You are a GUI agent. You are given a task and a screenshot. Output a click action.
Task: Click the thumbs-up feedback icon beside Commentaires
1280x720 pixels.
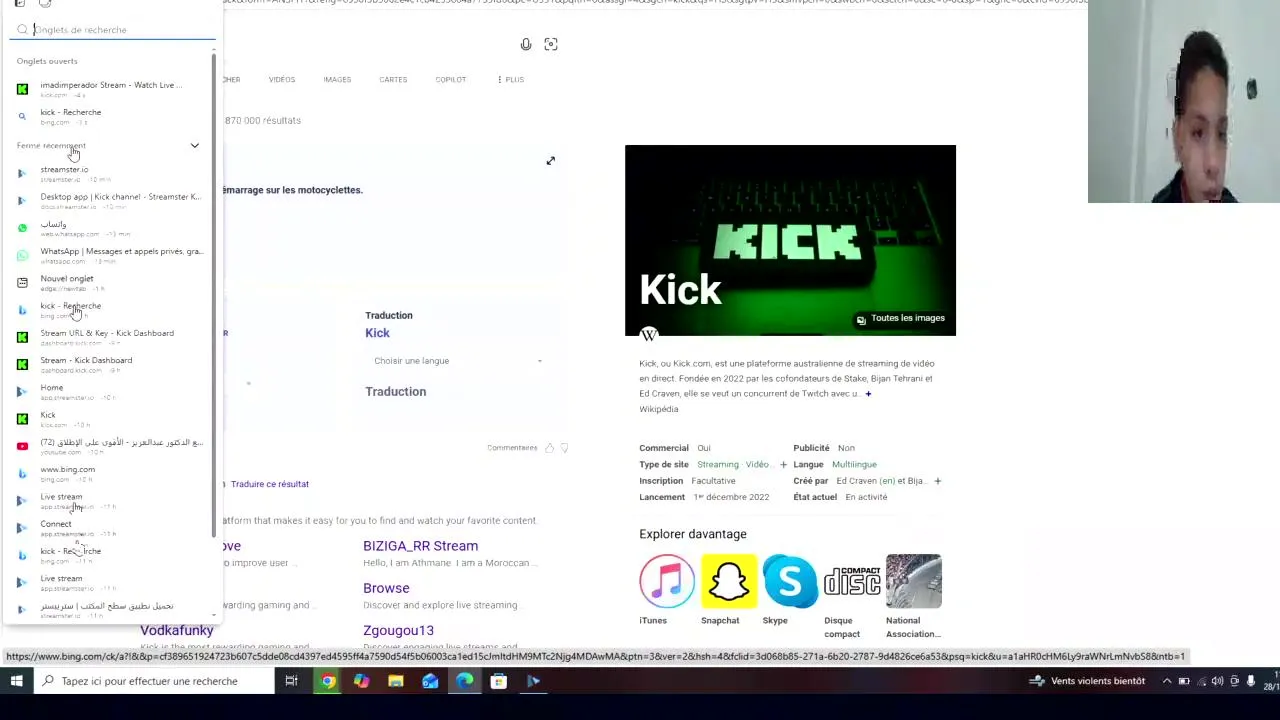coord(549,448)
